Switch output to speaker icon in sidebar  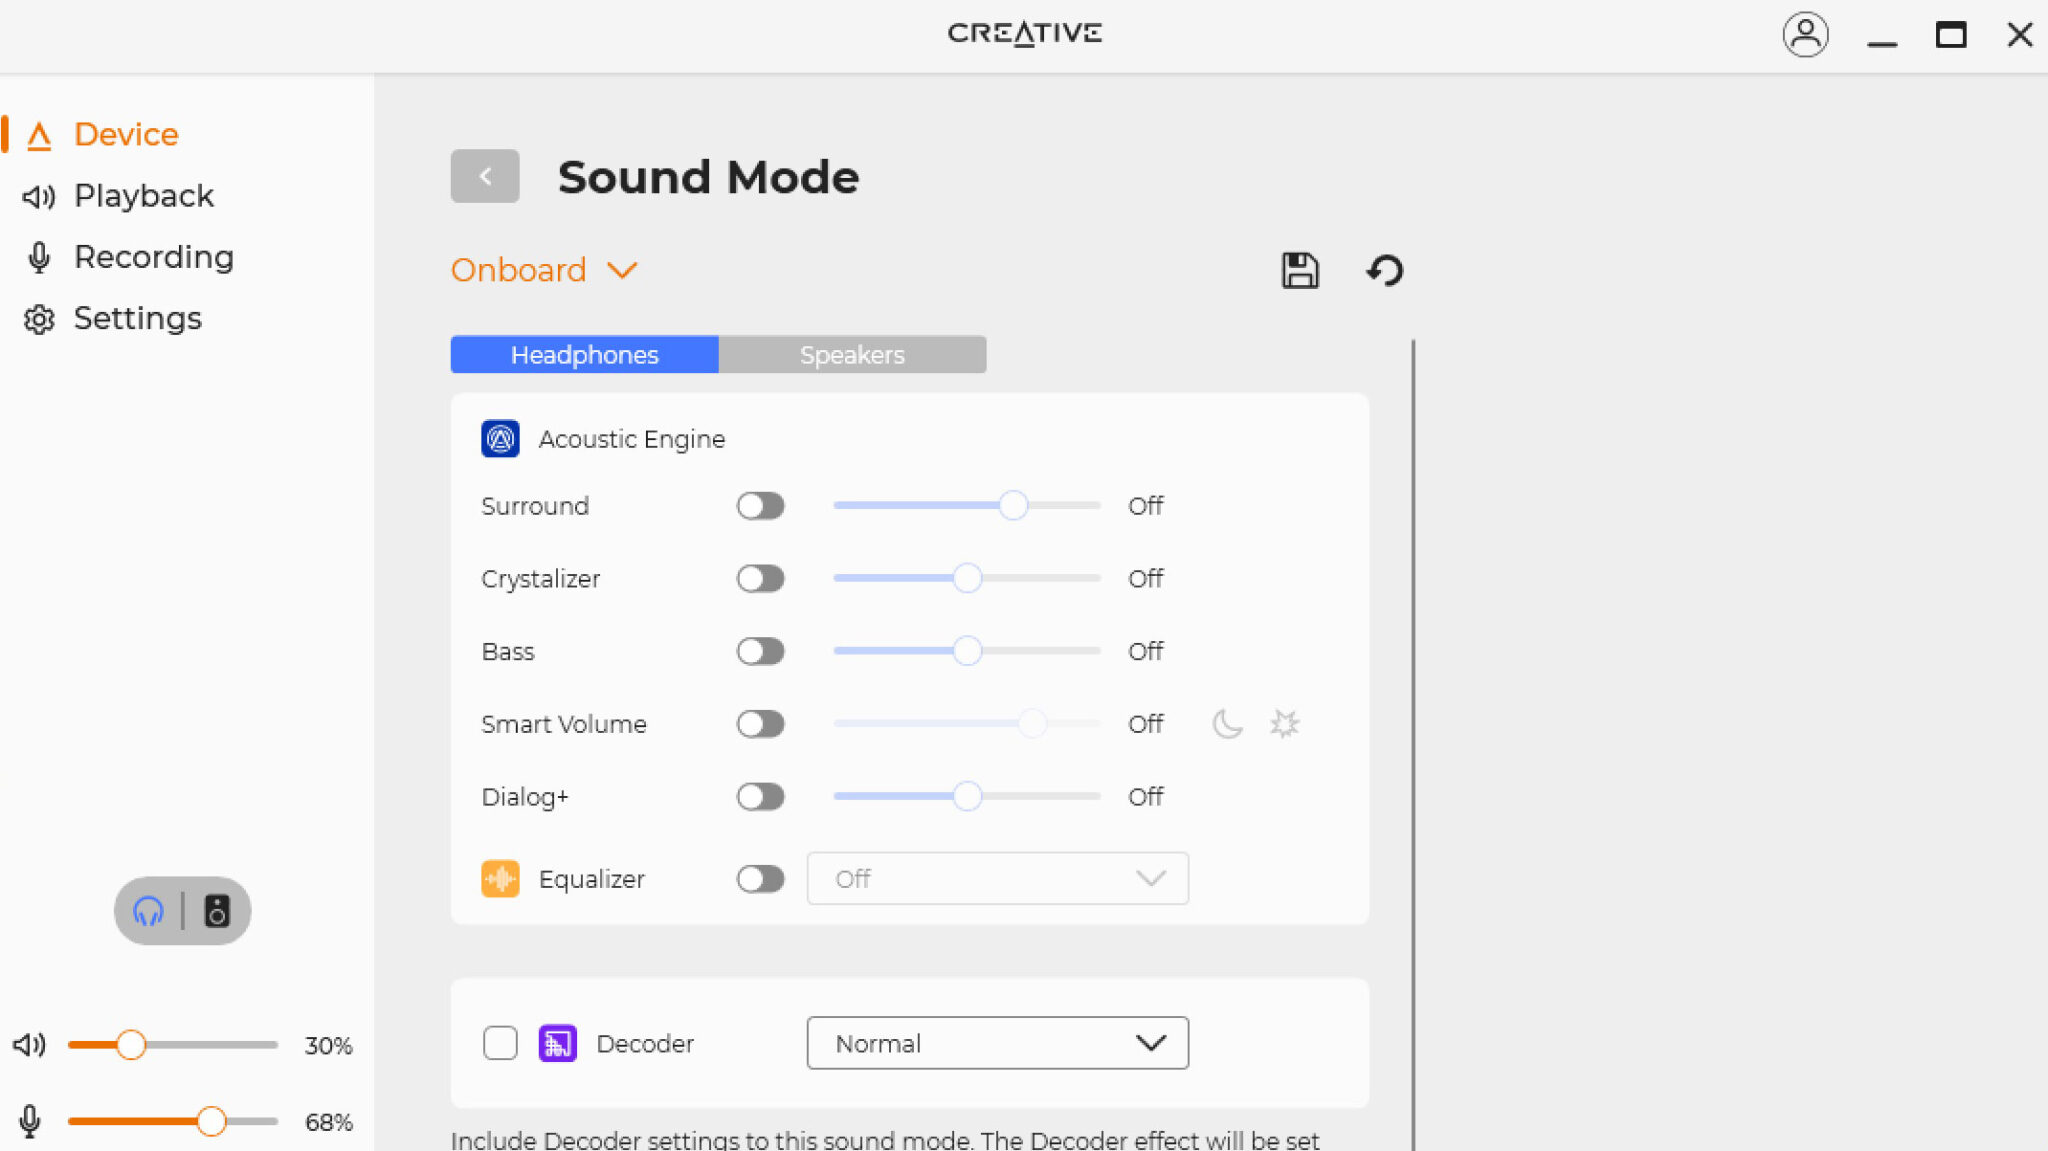217,911
